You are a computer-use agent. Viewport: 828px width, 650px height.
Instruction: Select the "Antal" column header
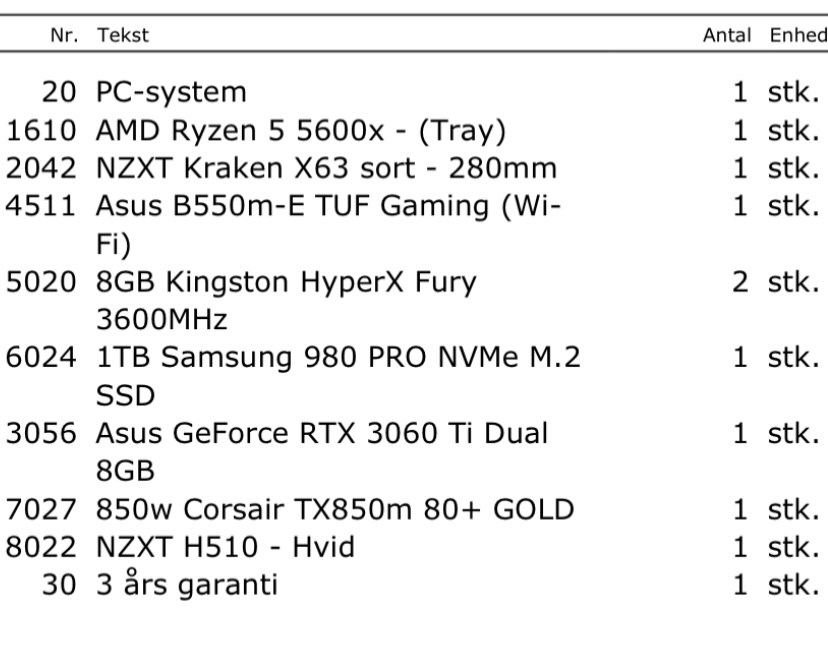pos(727,35)
